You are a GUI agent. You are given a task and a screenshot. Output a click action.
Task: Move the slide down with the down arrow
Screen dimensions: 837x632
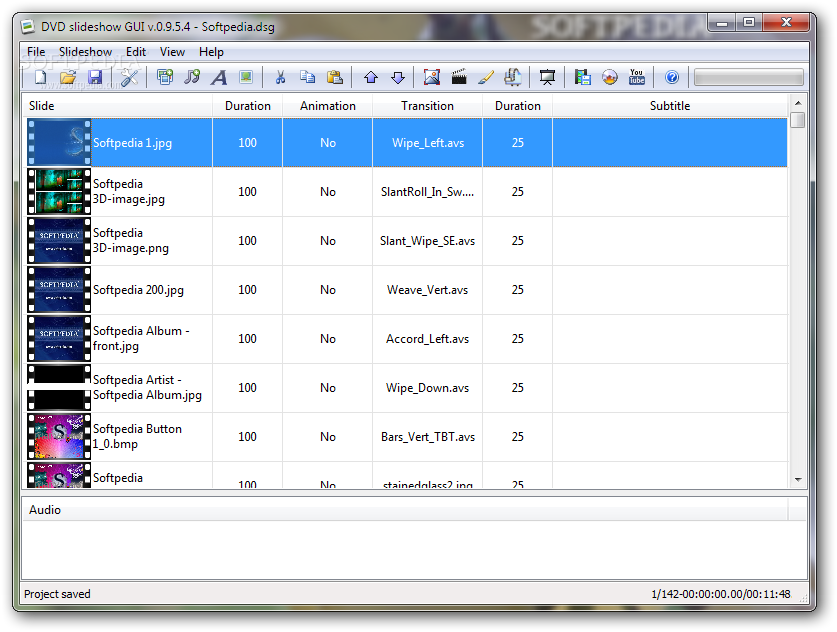(398, 77)
